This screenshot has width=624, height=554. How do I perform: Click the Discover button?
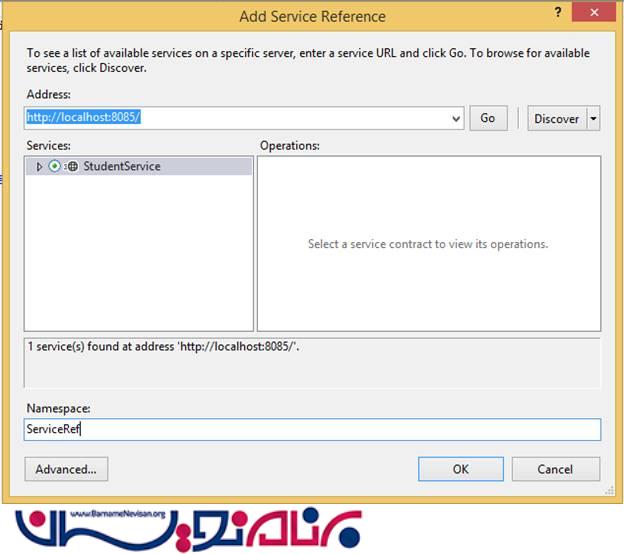[557, 119]
